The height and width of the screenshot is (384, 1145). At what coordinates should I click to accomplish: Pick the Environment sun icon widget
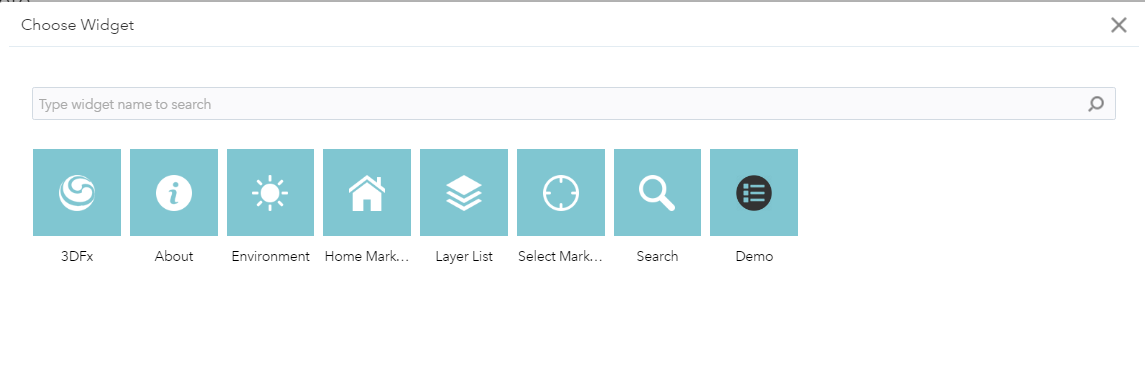coord(270,193)
